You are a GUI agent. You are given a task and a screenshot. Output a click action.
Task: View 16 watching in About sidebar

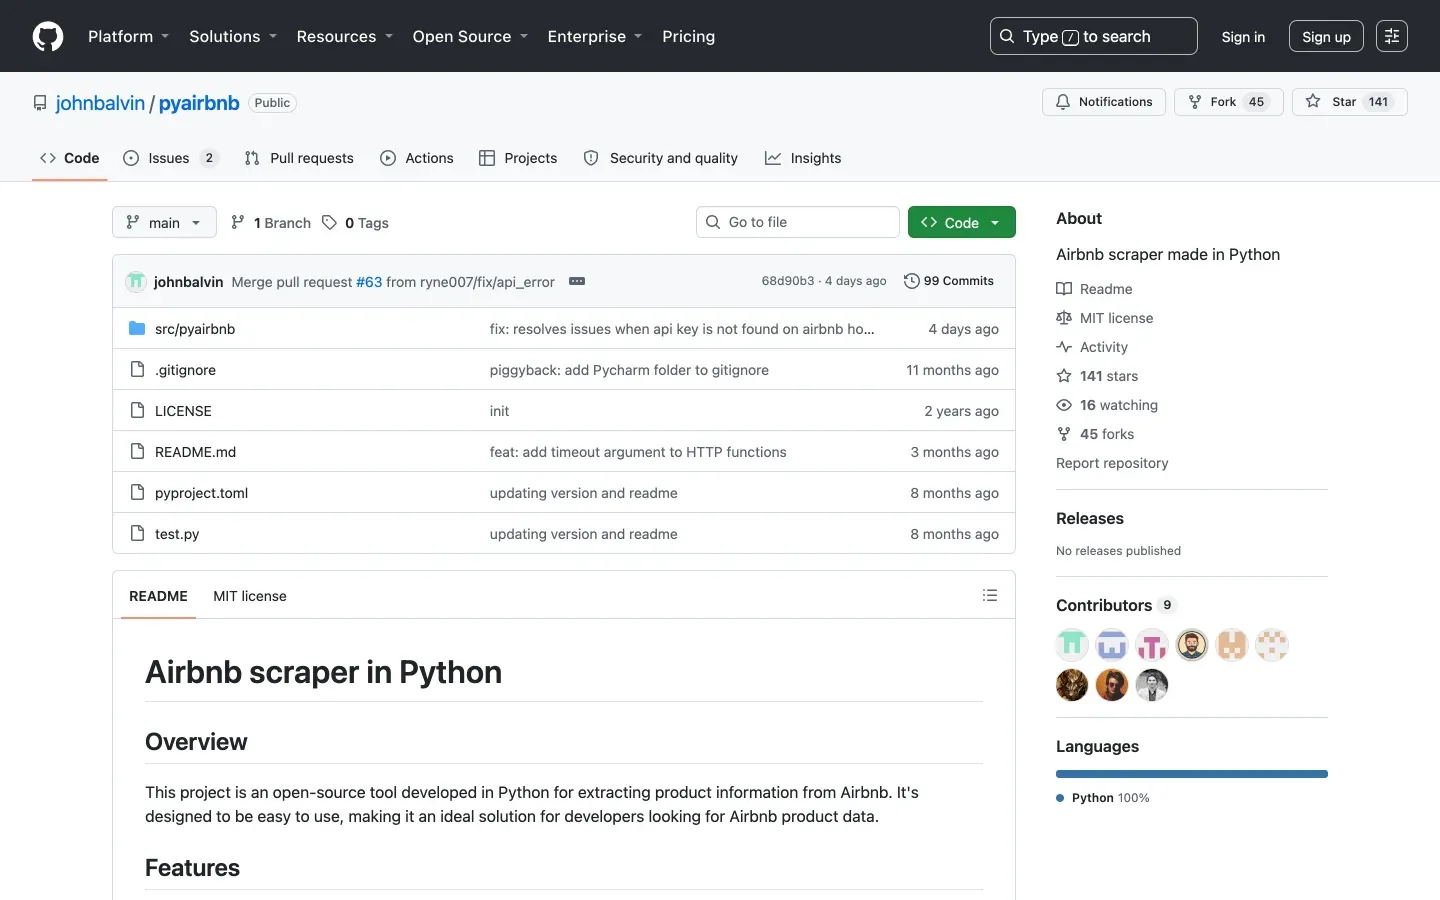(x=1107, y=405)
